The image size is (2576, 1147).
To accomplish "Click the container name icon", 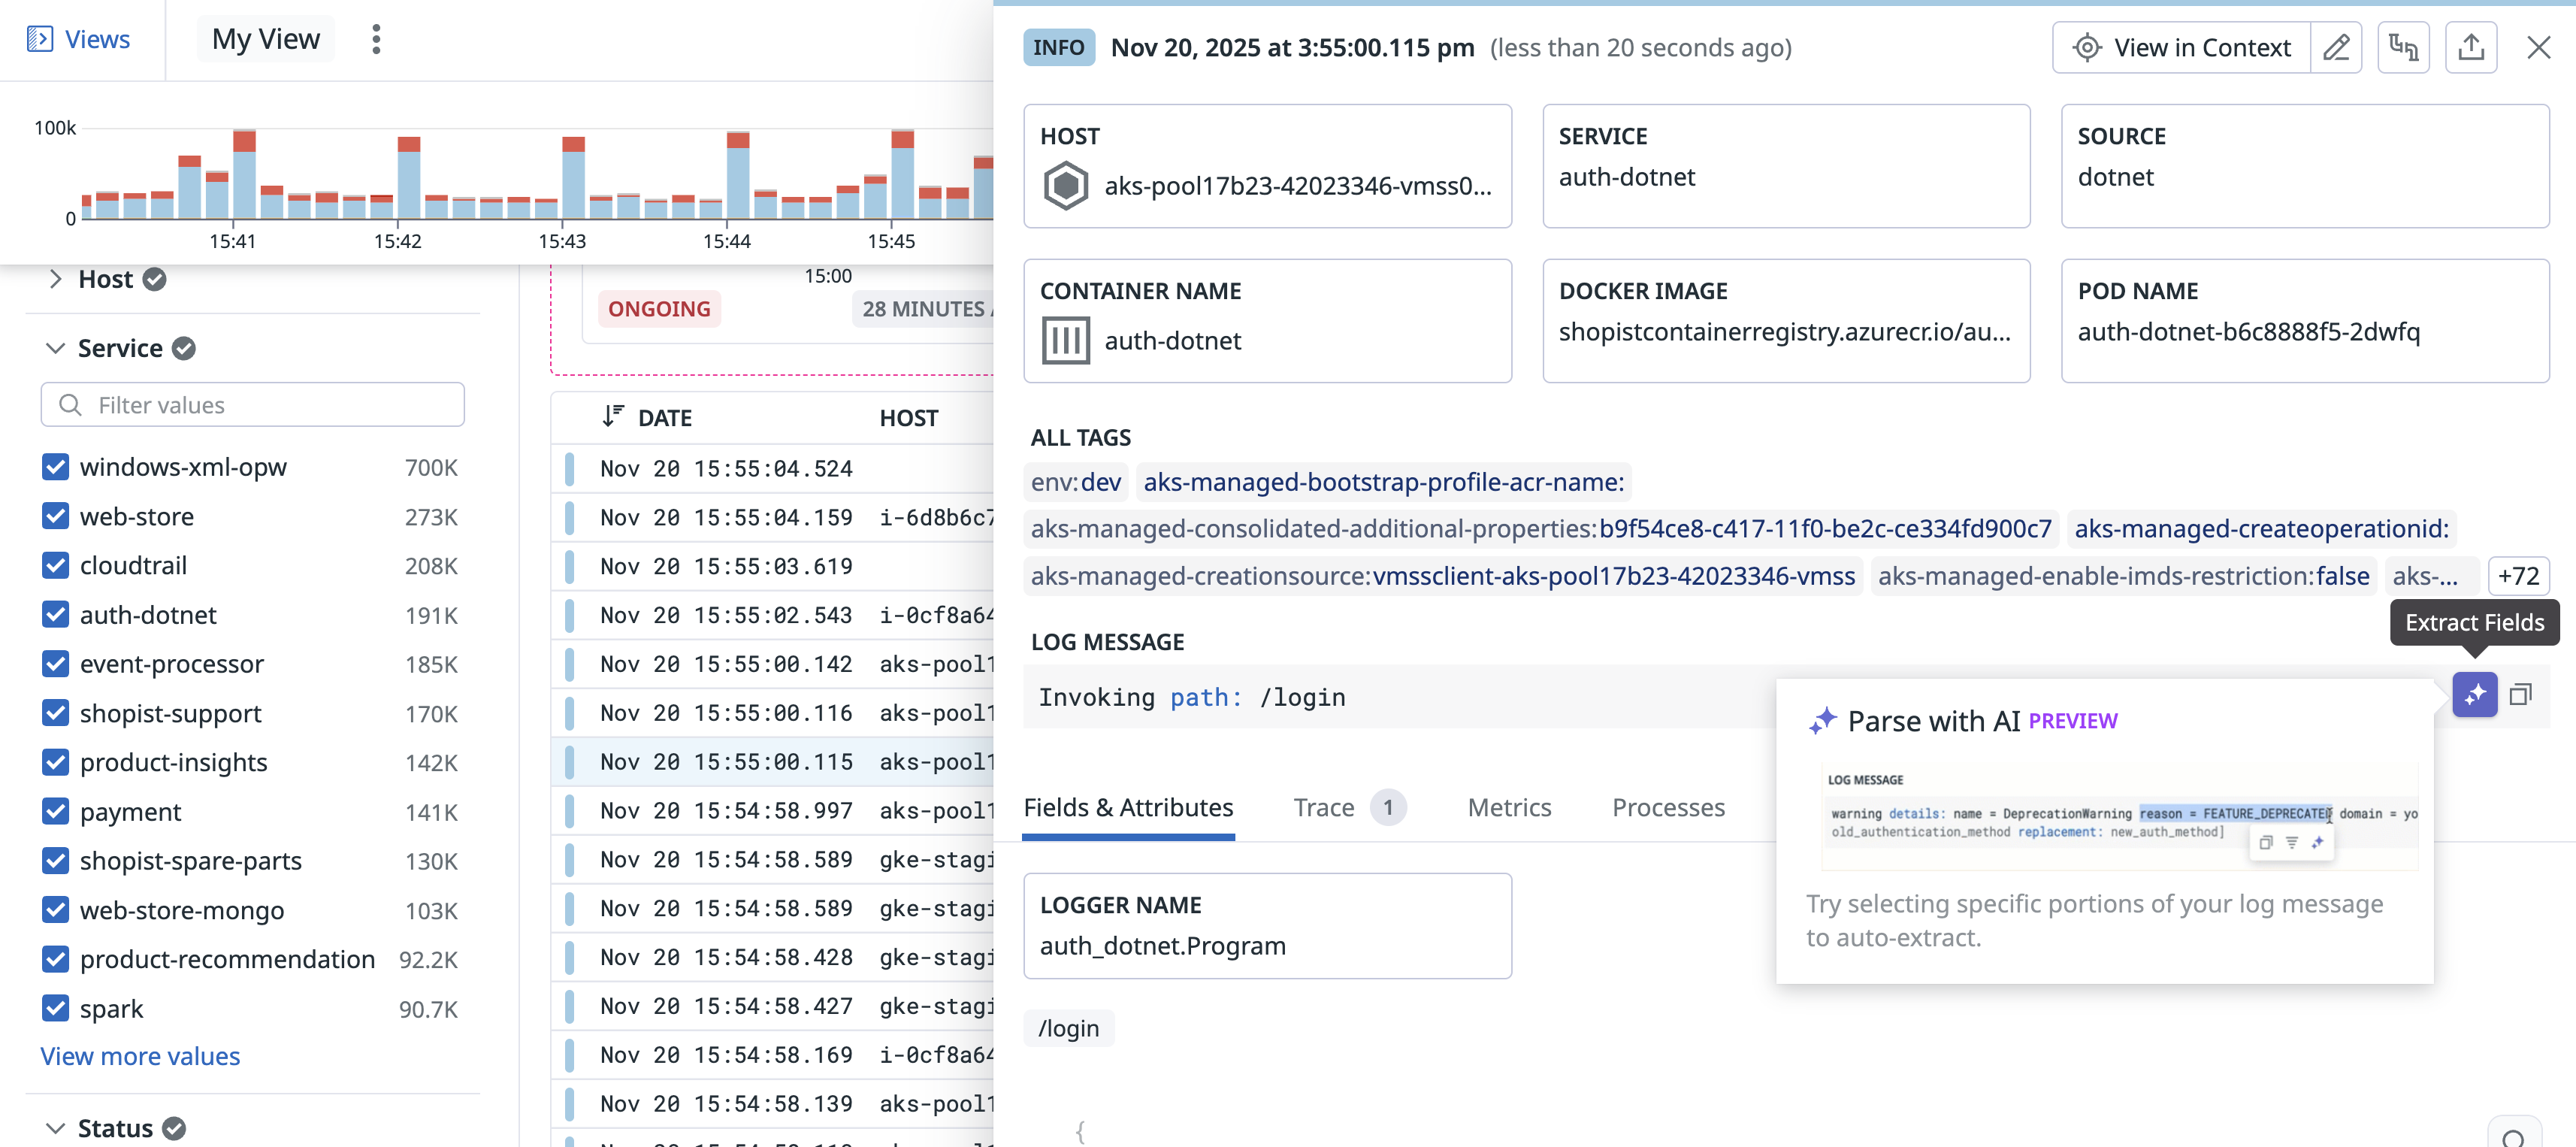I will 1065,341.
